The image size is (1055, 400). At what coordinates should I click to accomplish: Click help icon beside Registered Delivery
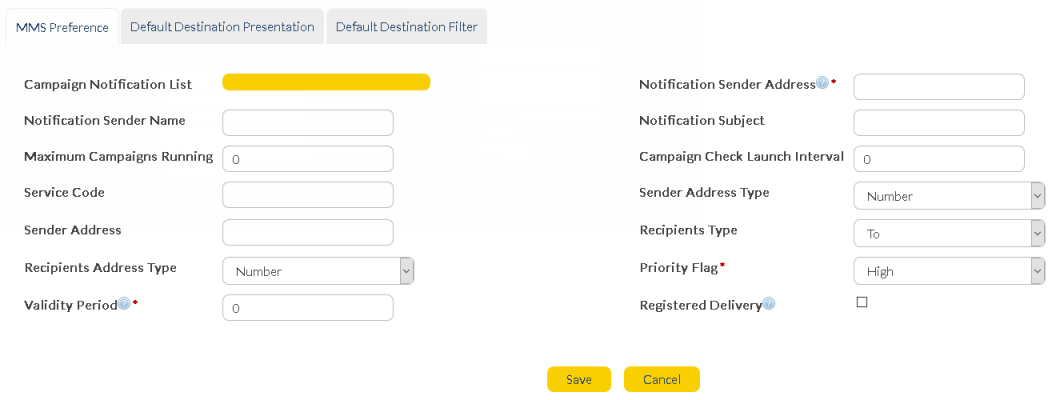coord(769,304)
